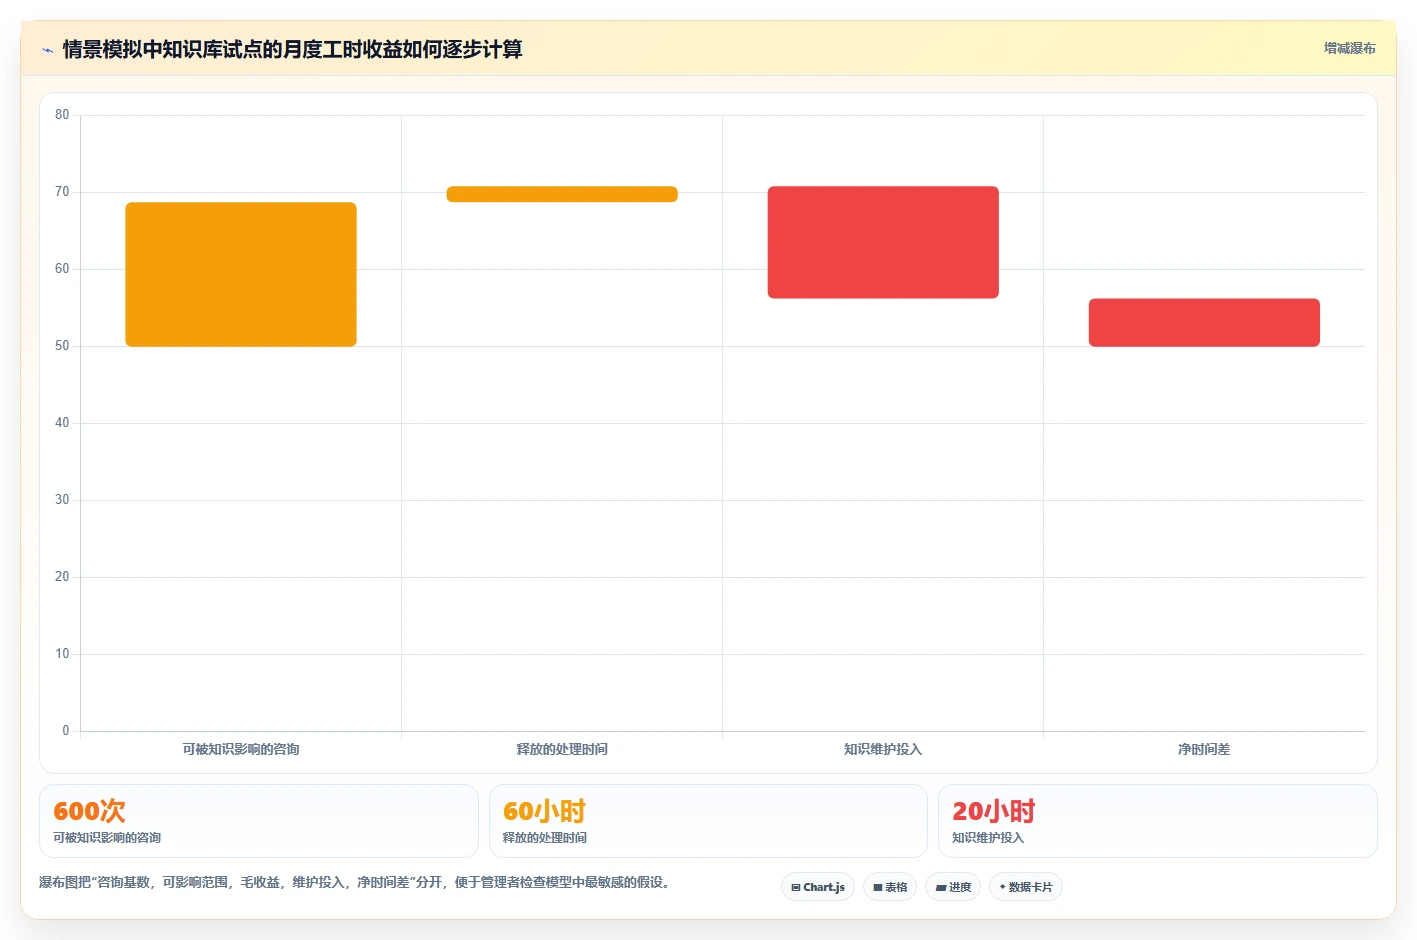
Task: Click the lightning icon beside the title
Action: tap(47, 50)
